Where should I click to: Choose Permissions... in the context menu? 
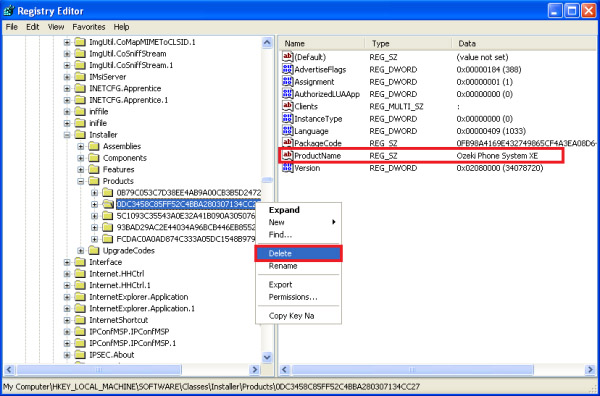tap(298, 297)
